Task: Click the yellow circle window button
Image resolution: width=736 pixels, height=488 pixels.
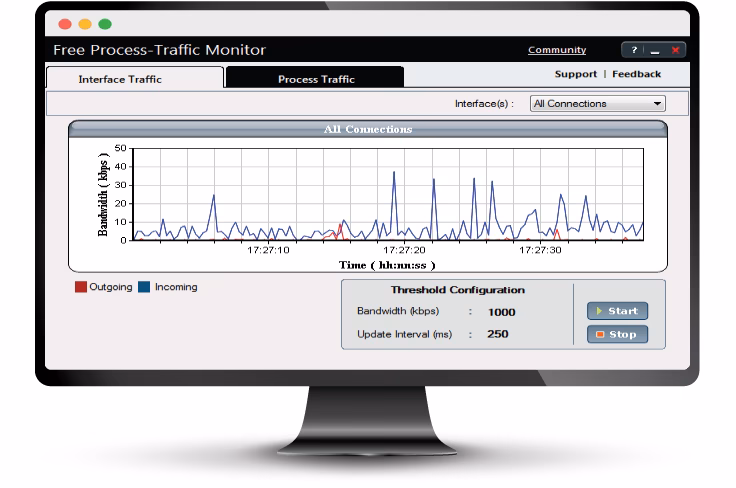Action: point(85,24)
